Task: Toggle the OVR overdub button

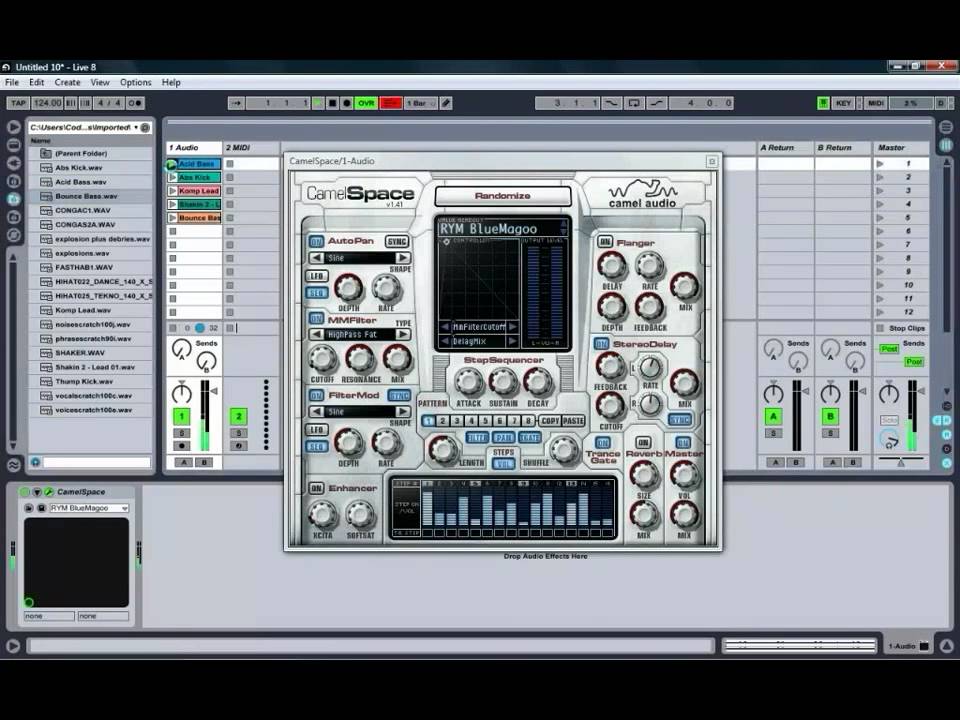Action: click(x=366, y=103)
